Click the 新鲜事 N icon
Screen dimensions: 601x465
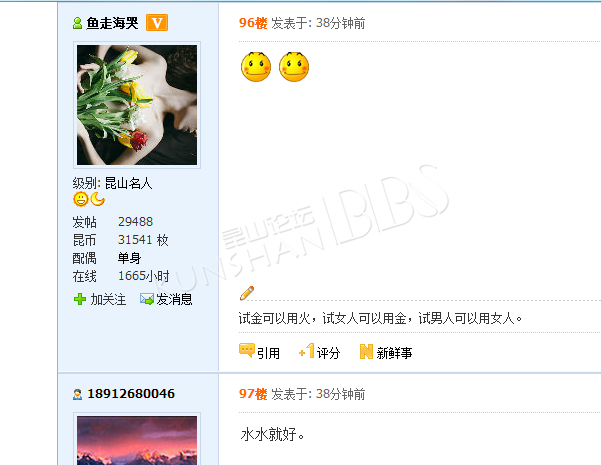click(366, 352)
